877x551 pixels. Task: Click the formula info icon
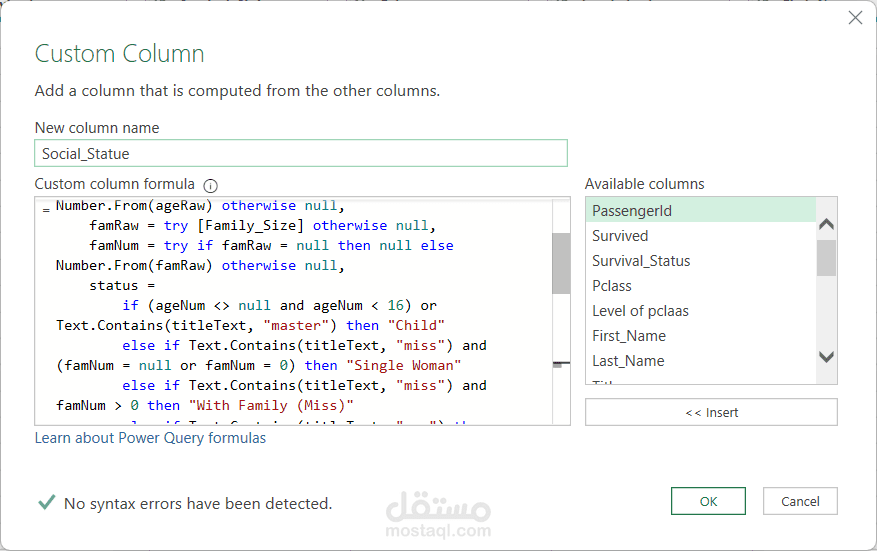(210, 185)
